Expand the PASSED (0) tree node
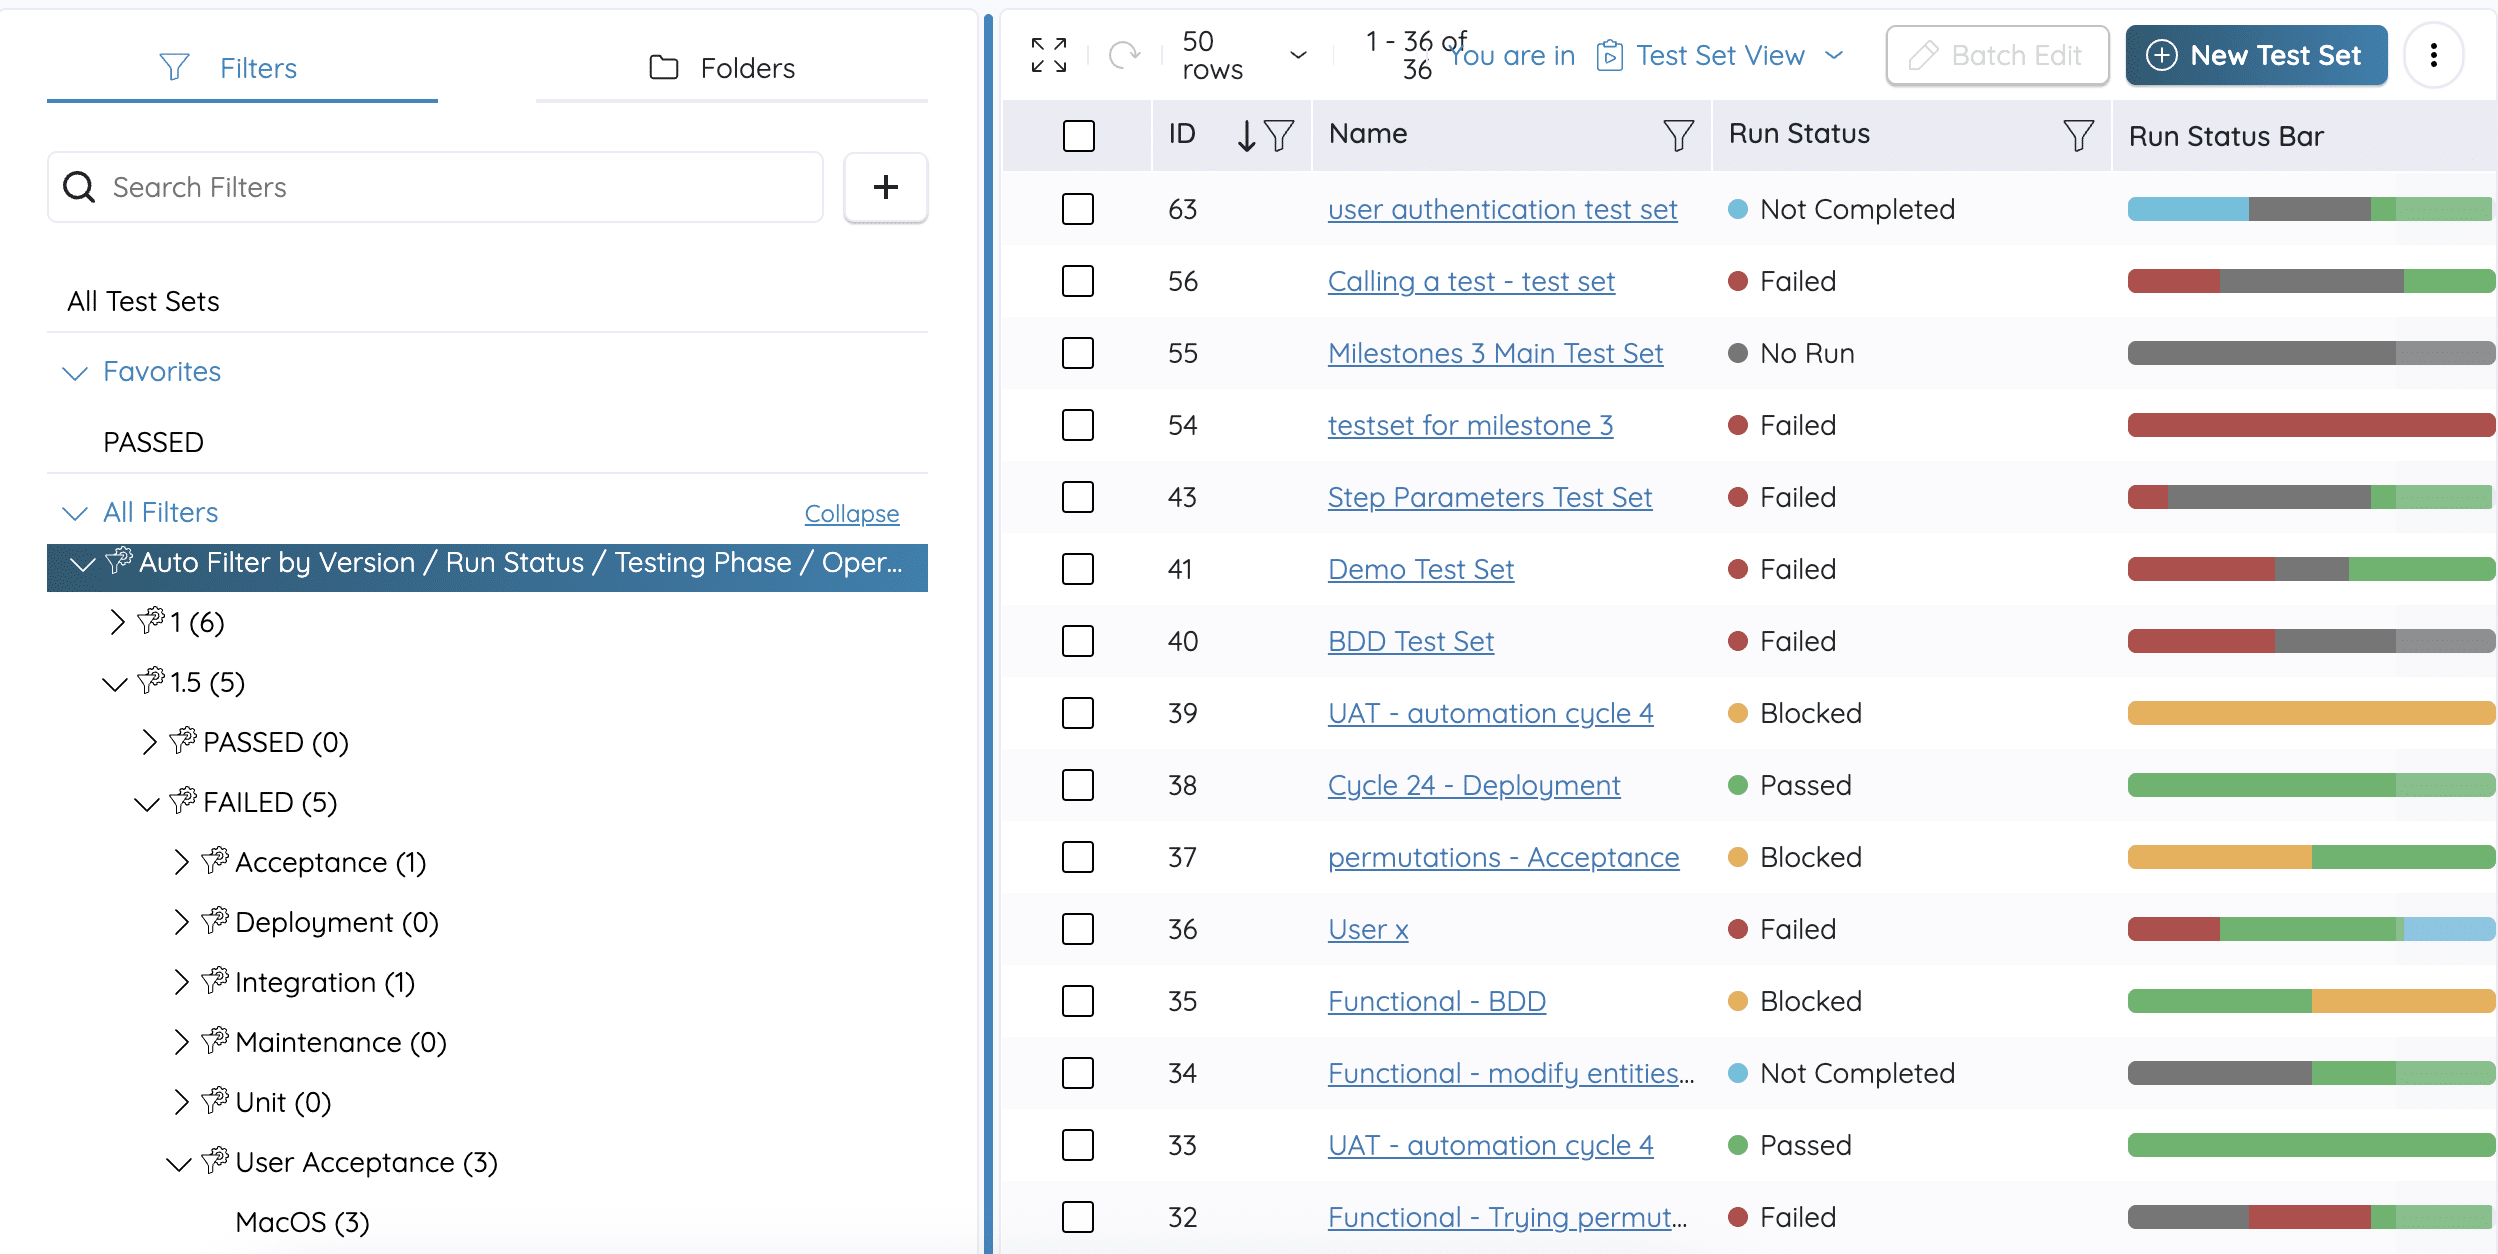 (149, 742)
